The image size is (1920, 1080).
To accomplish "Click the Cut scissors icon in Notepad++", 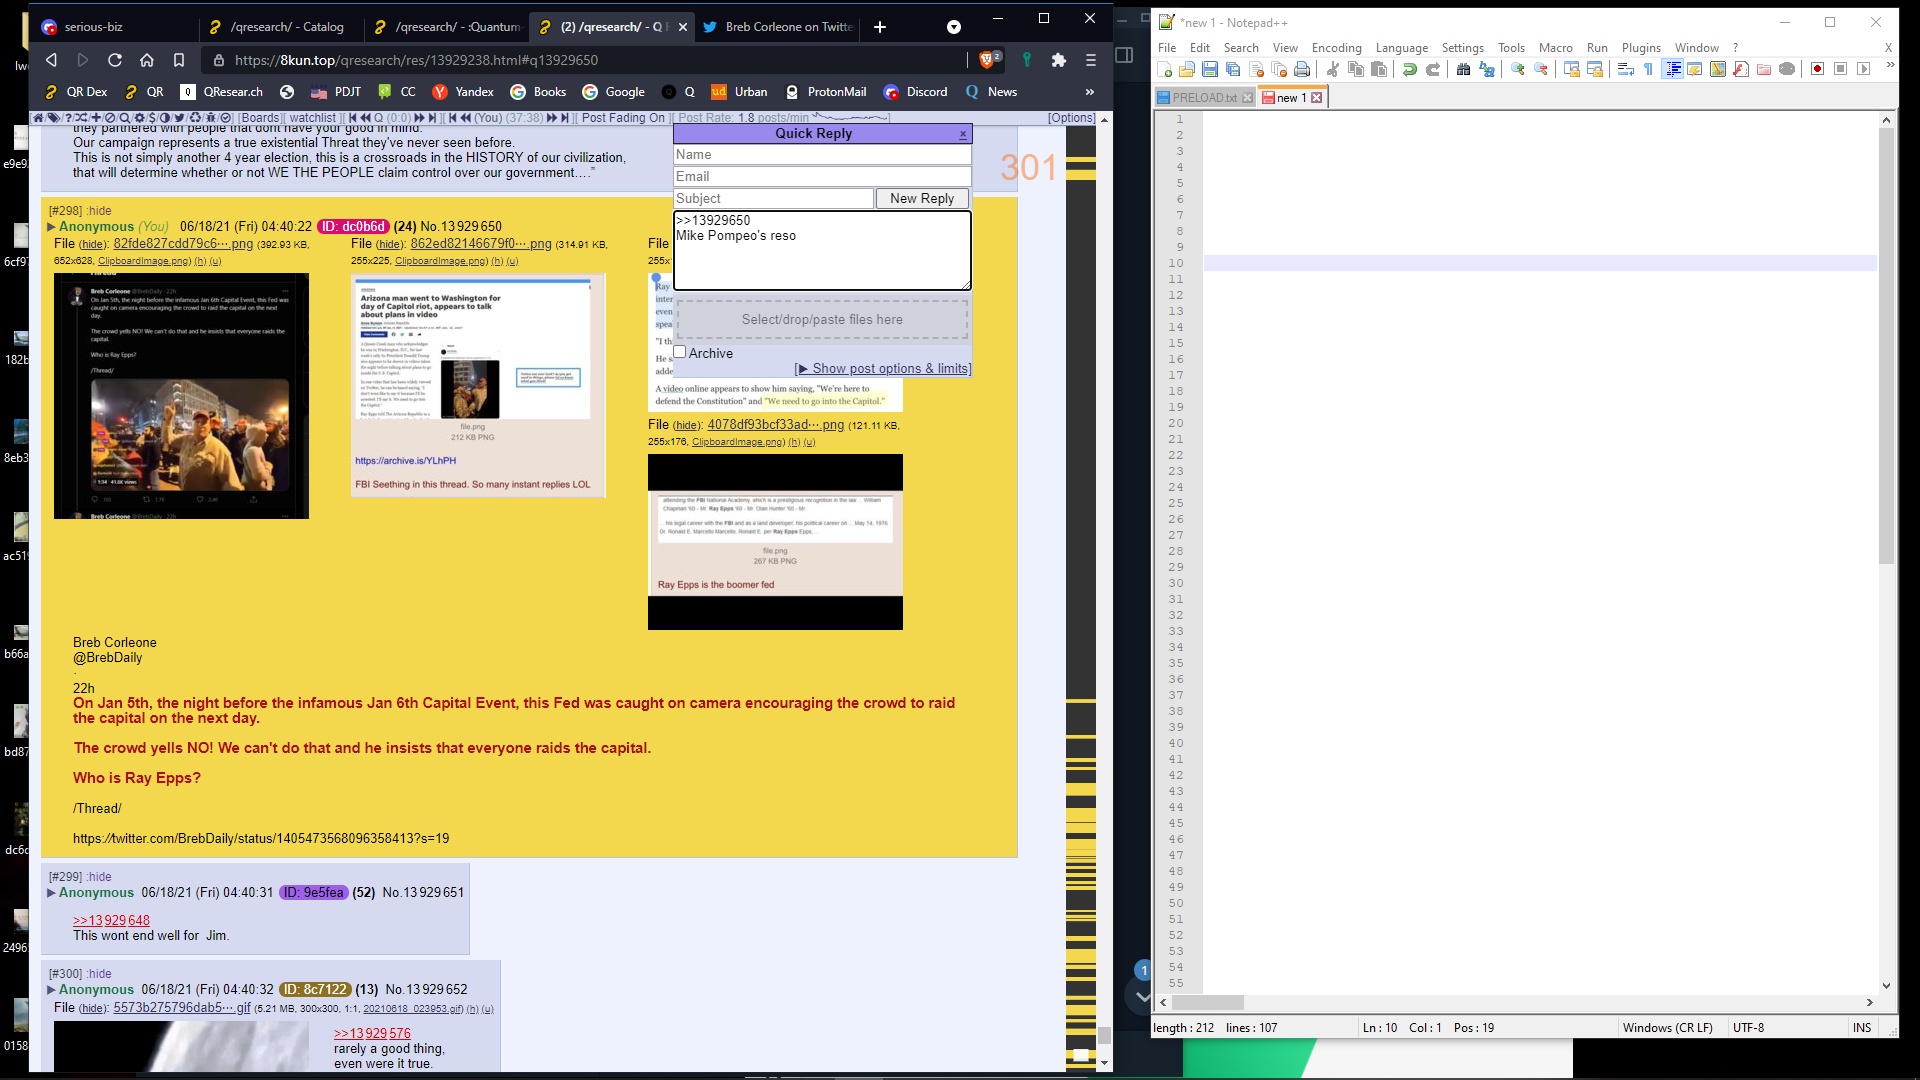I will 1333,69.
